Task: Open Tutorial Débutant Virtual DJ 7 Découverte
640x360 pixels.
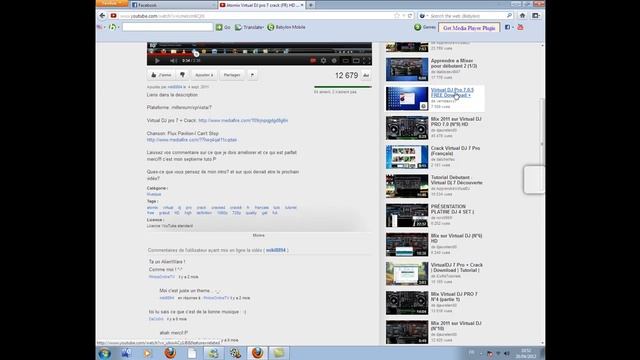Action: (456, 180)
